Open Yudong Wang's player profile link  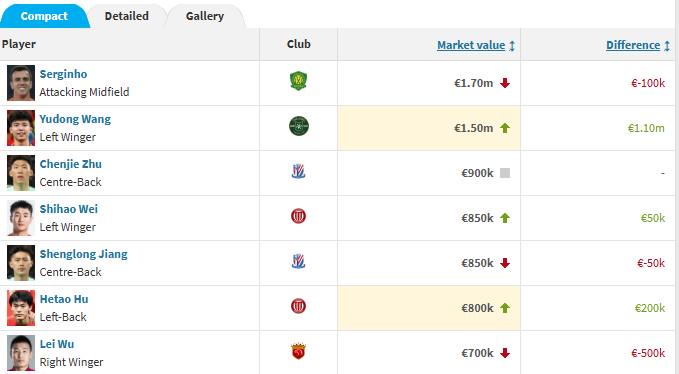click(x=75, y=119)
